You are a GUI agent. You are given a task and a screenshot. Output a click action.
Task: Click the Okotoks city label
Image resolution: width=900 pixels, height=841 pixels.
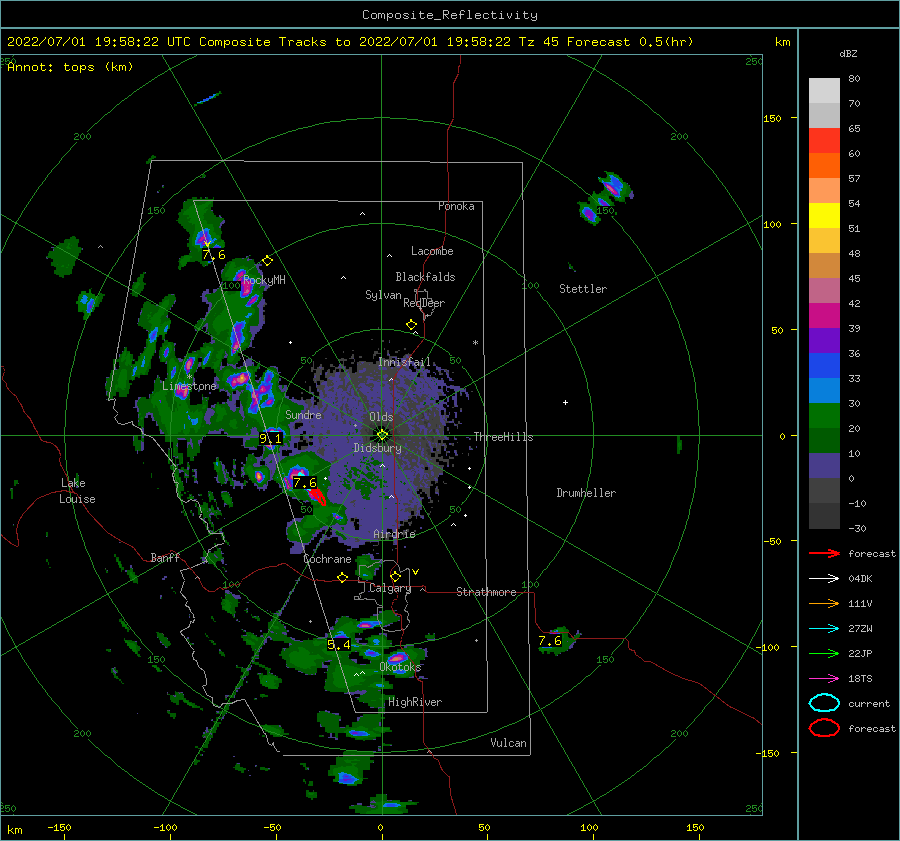[x=400, y=667]
